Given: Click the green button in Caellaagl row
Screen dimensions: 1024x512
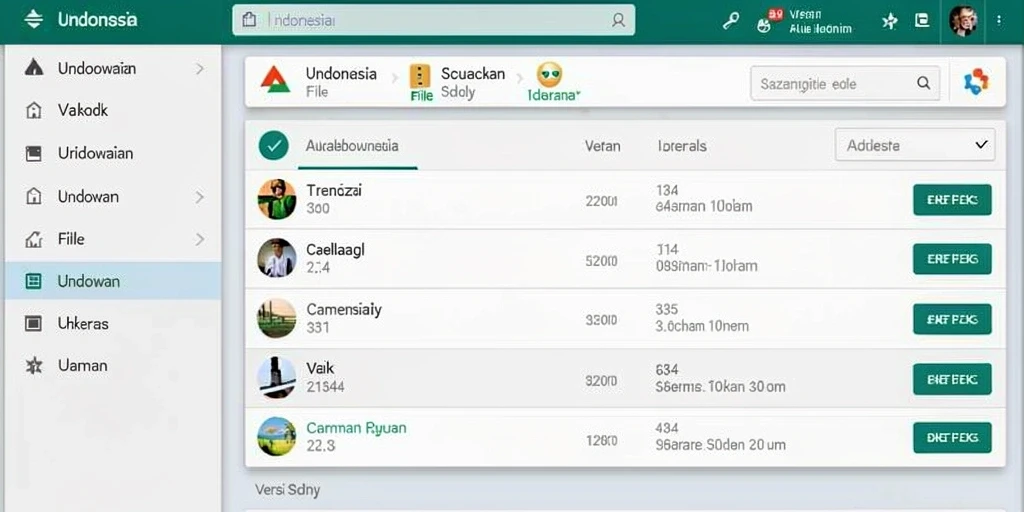Looking at the screenshot, I should pos(952,259).
